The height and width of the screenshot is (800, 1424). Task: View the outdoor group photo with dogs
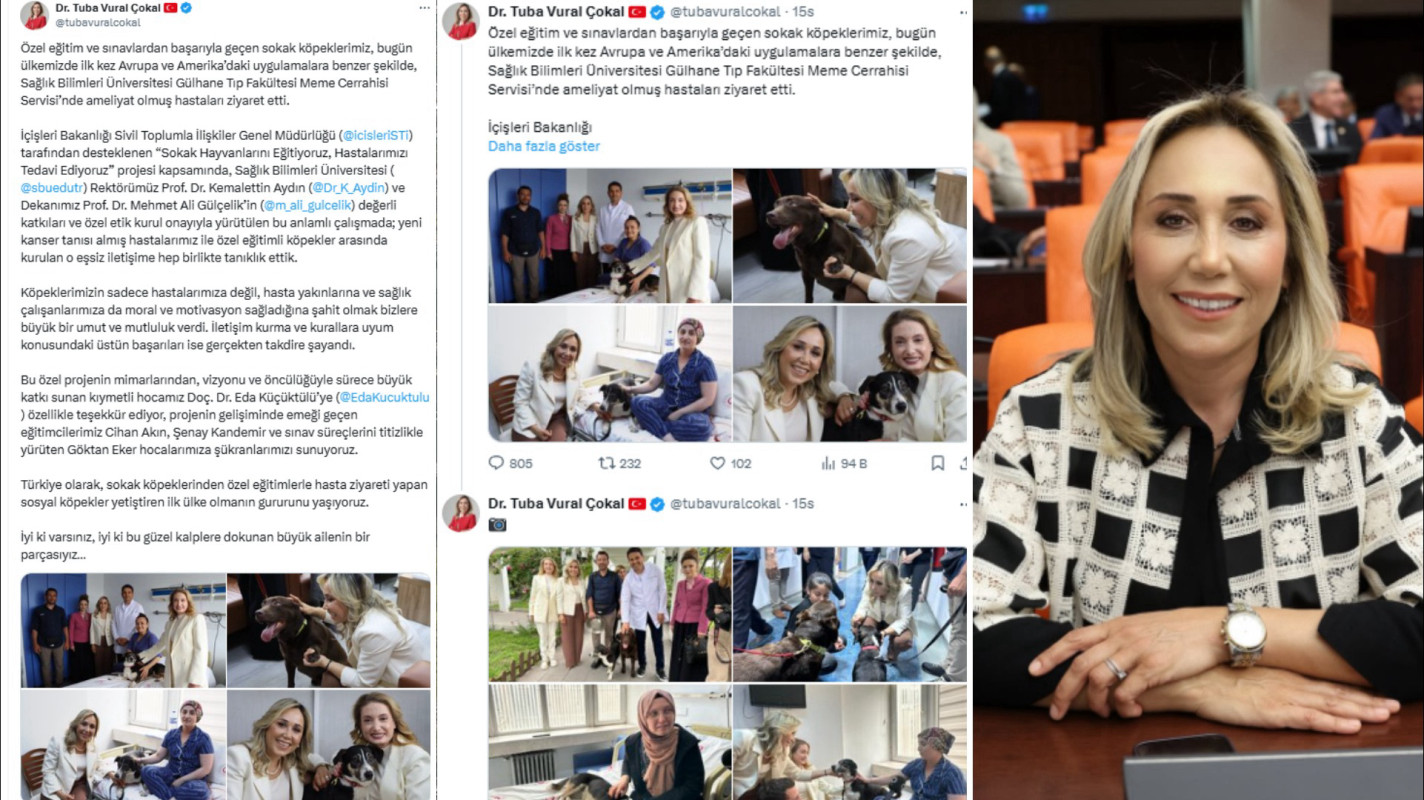(610, 614)
